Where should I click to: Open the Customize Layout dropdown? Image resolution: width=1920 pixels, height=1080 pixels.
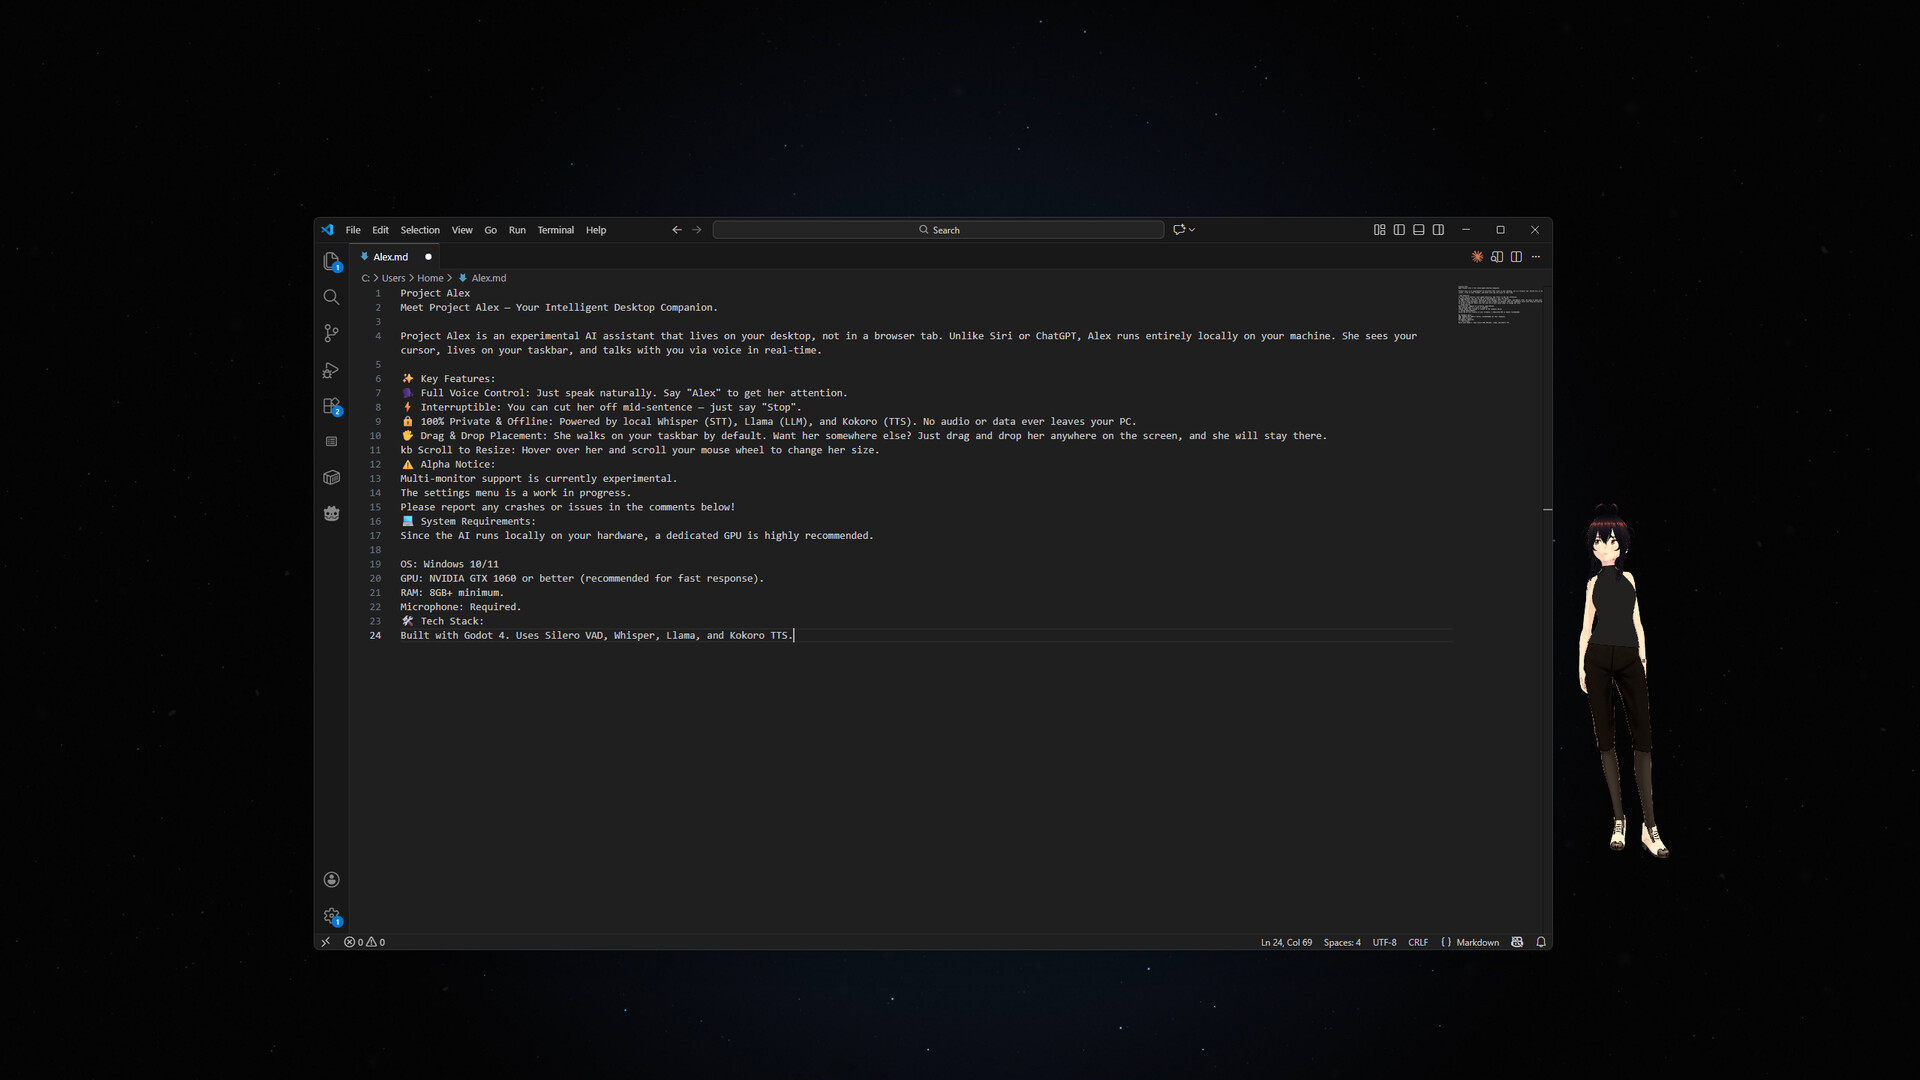coord(1379,229)
